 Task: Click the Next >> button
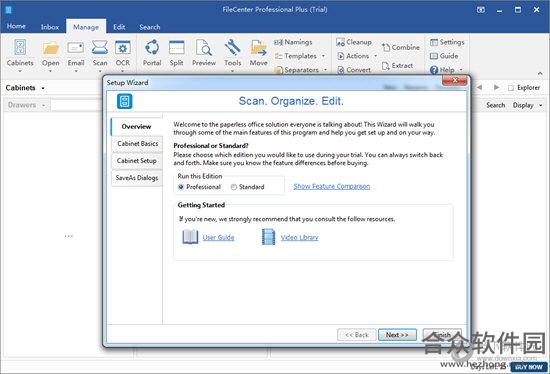(397, 335)
